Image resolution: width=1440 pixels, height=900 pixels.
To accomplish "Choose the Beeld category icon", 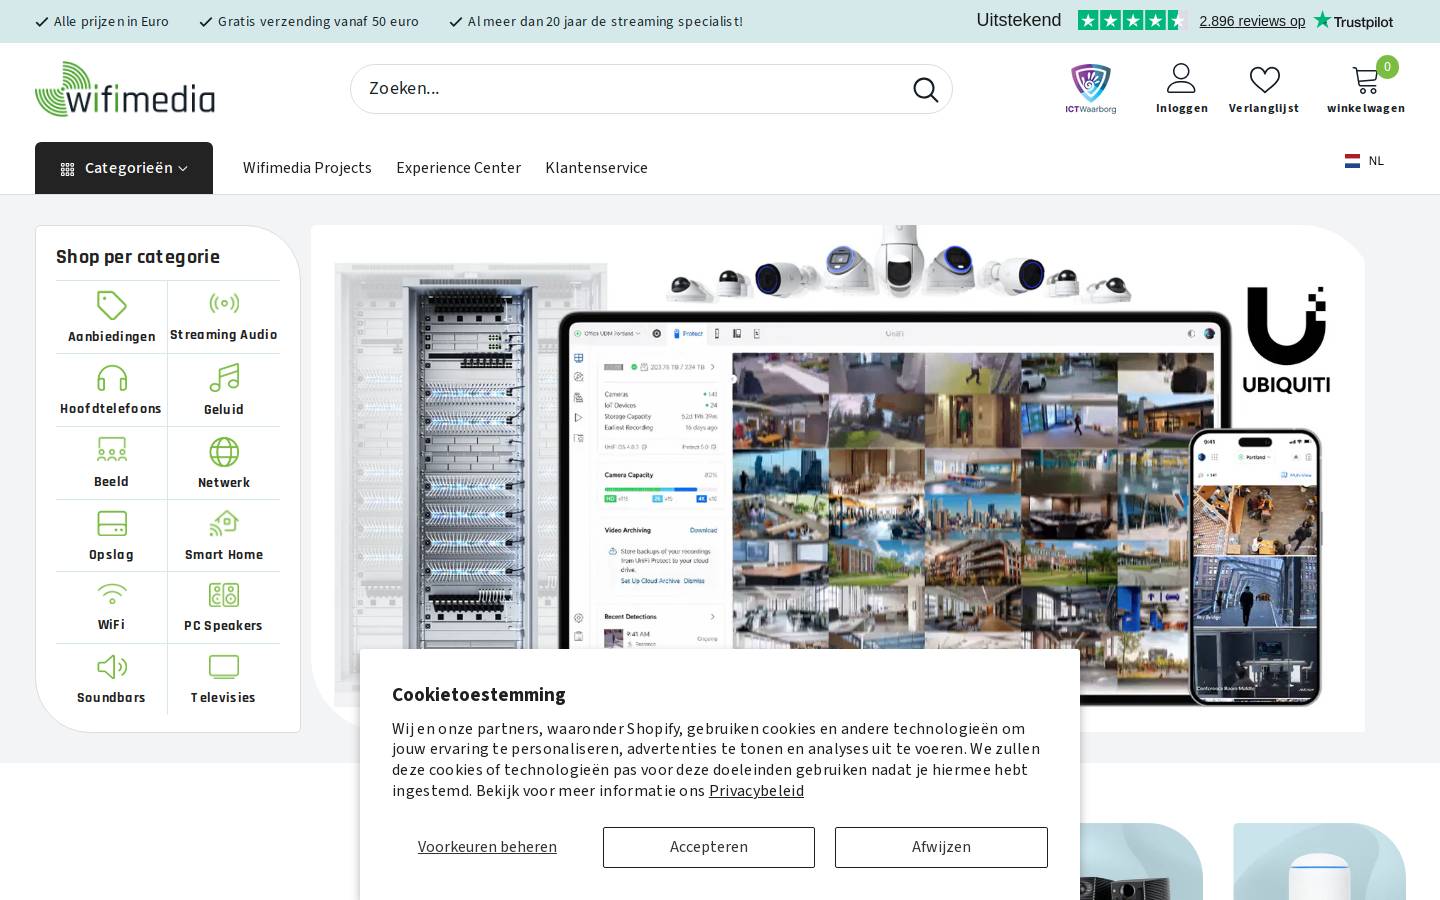I will coord(112,450).
